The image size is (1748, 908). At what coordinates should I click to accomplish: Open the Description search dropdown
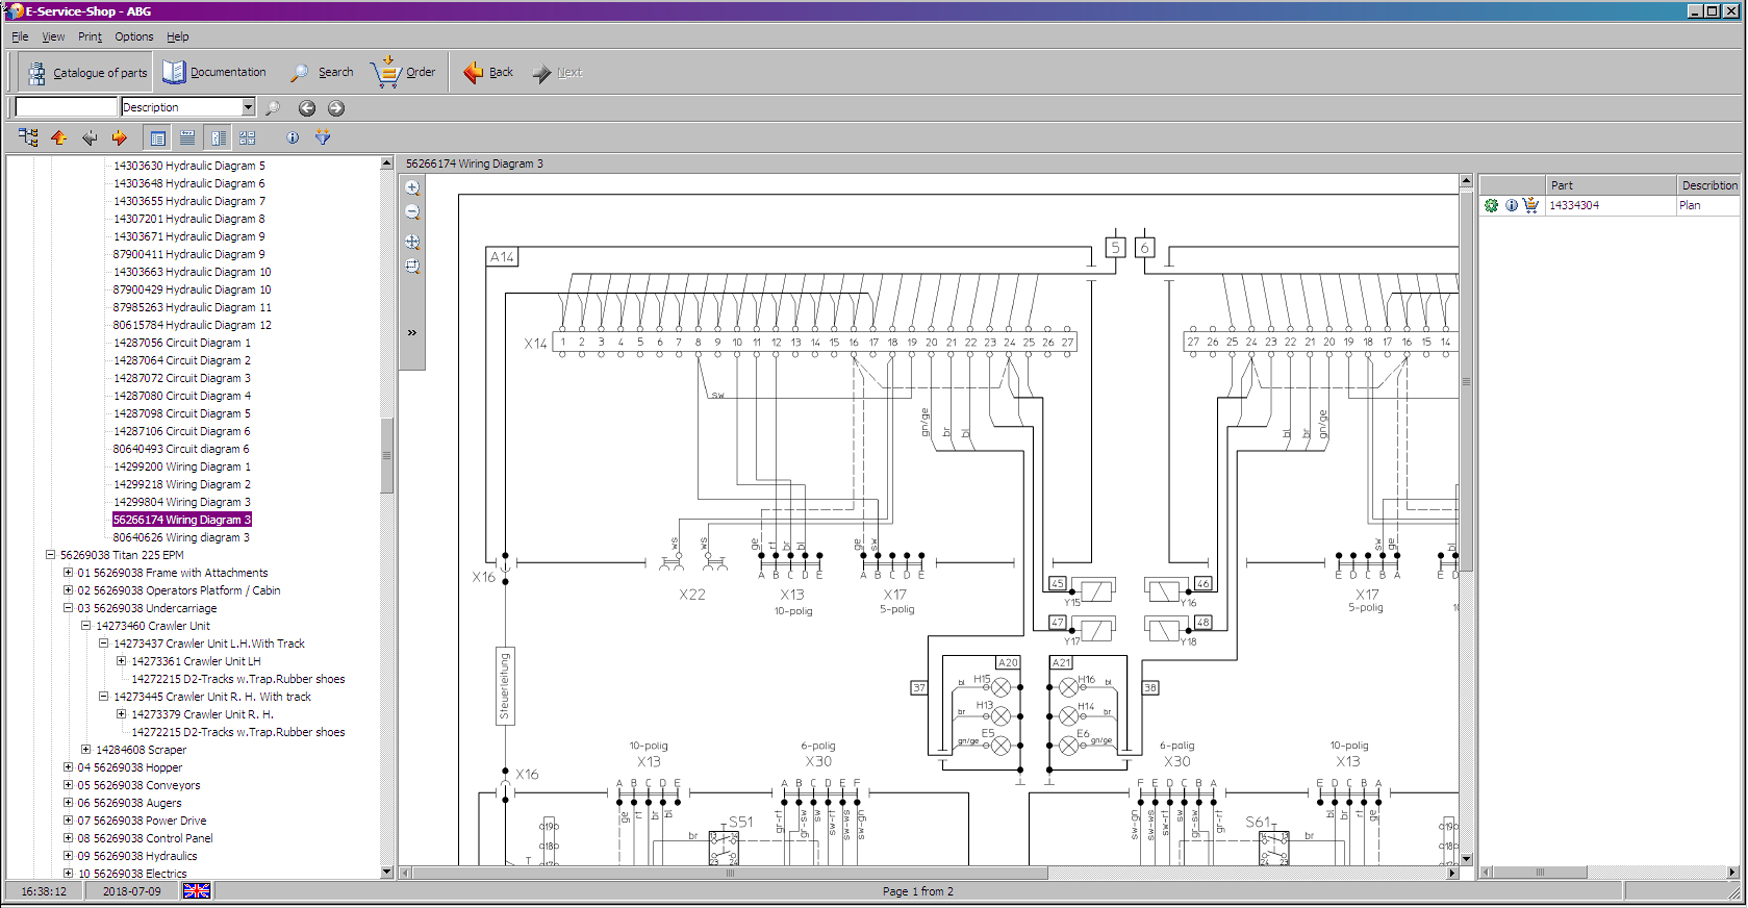(247, 108)
